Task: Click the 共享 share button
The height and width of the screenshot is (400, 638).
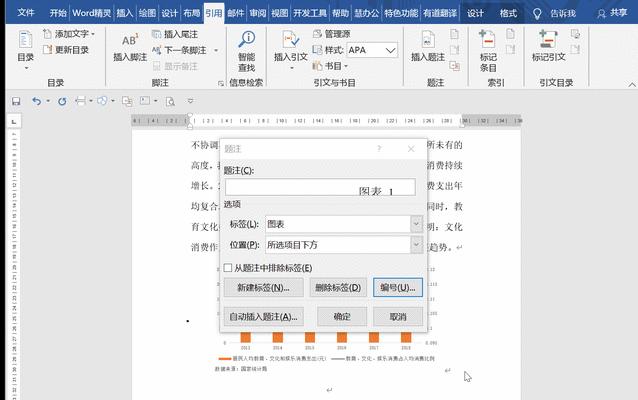Action: click(612, 13)
